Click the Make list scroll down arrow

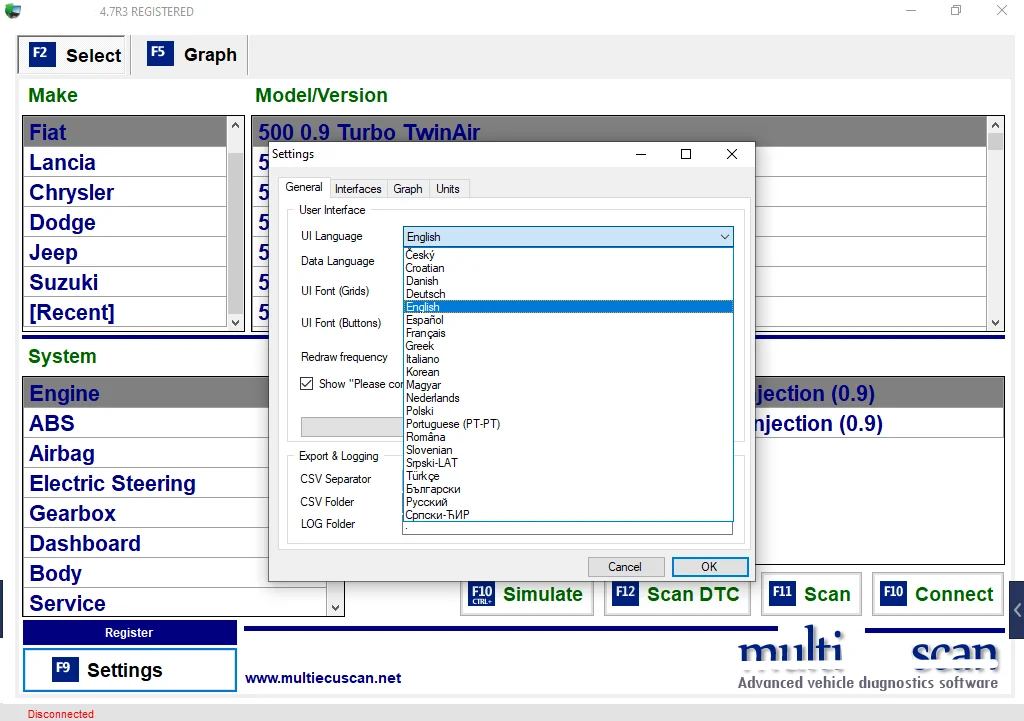[x=236, y=322]
